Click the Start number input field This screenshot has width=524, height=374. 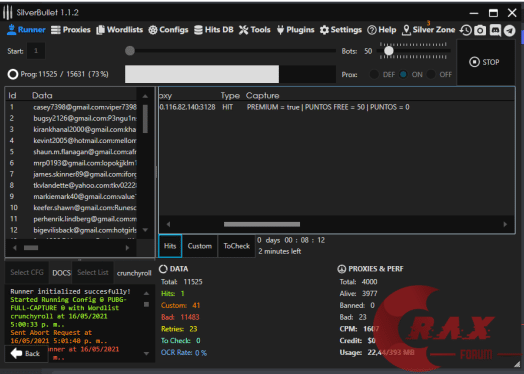point(36,51)
